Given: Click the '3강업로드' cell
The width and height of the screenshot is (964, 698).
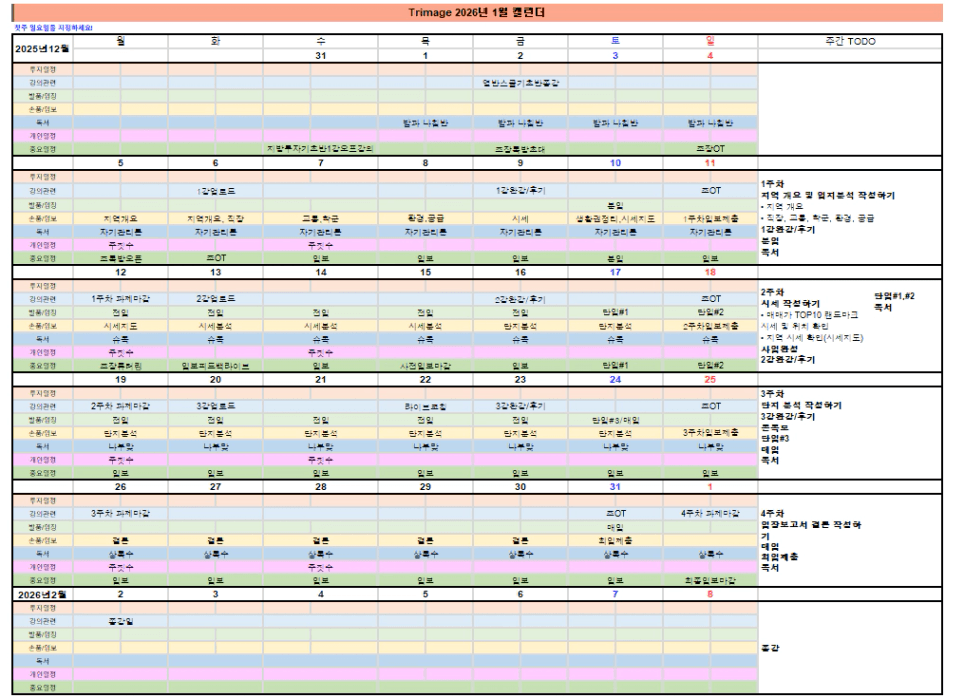Looking at the screenshot, I should pos(215,406).
